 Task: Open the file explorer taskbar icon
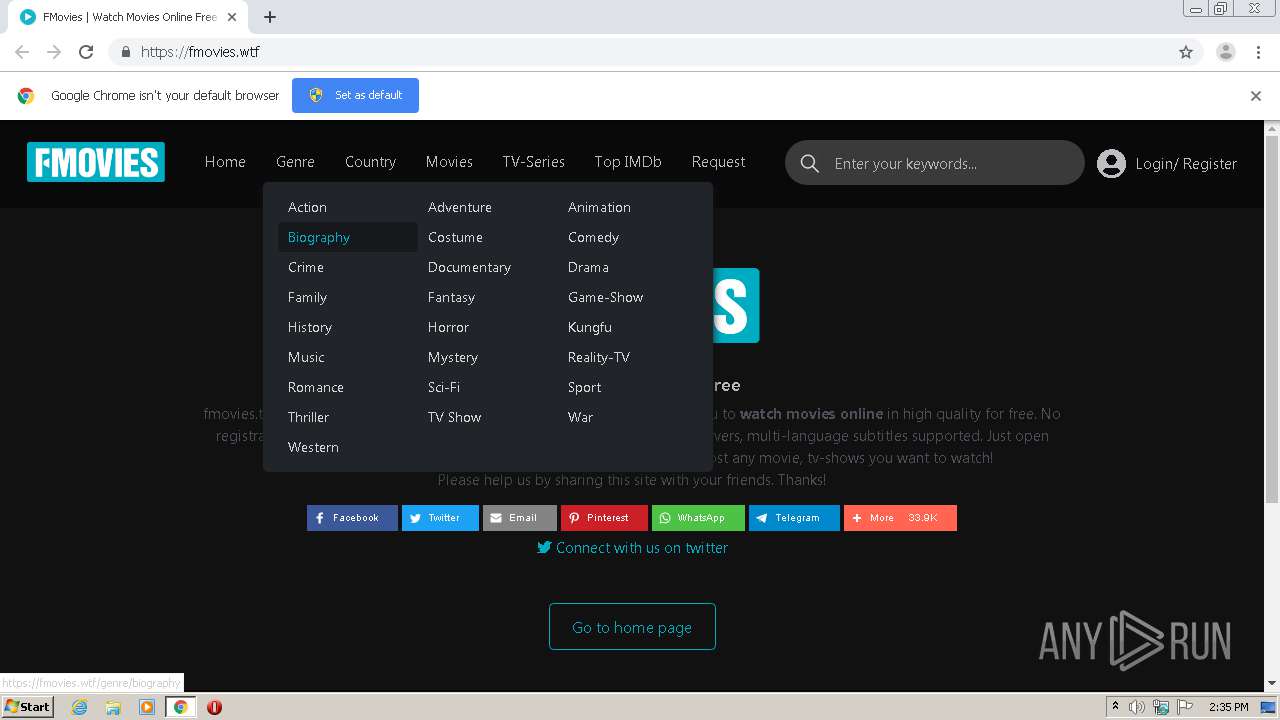click(113, 707)
